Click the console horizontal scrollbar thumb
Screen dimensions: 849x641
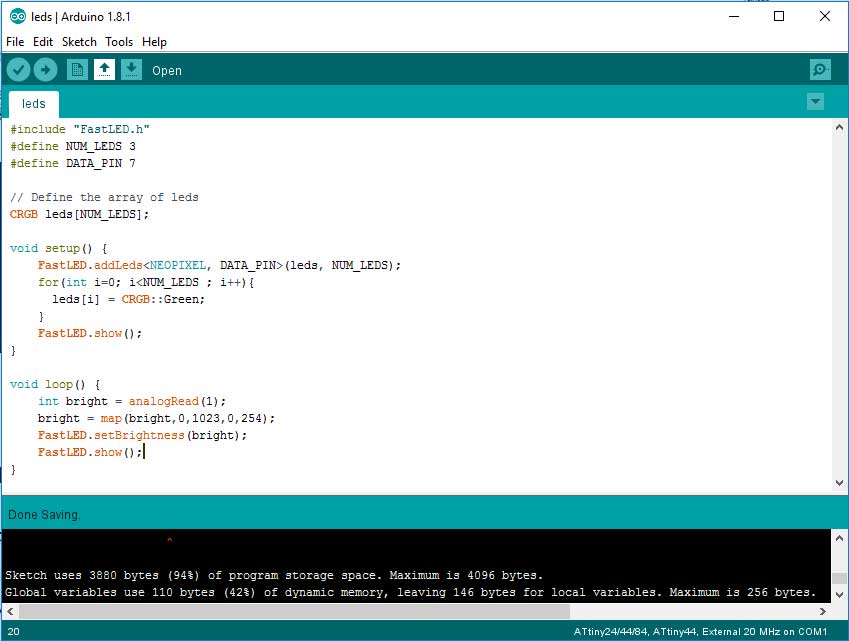pyautogui.click(x=295, y=611)
